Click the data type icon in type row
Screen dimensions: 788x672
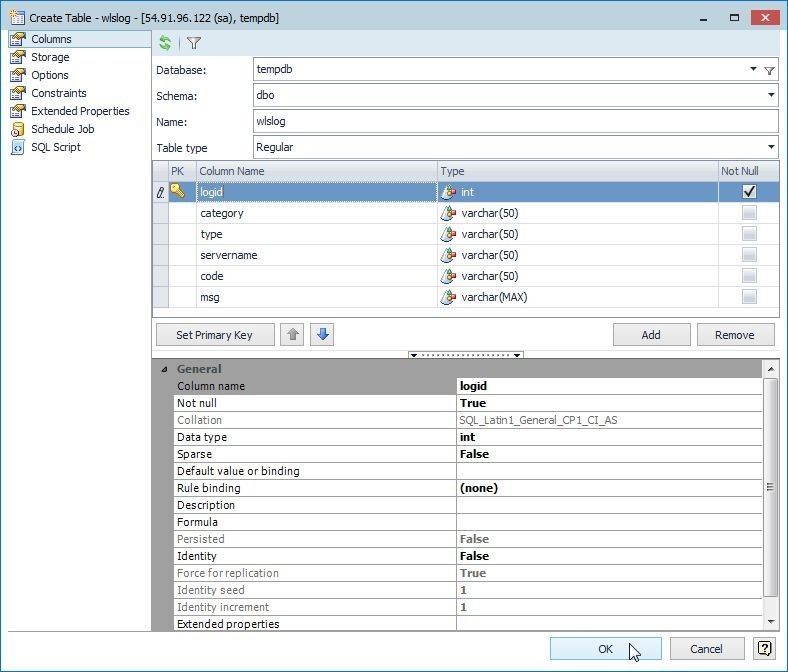(448, 234)
